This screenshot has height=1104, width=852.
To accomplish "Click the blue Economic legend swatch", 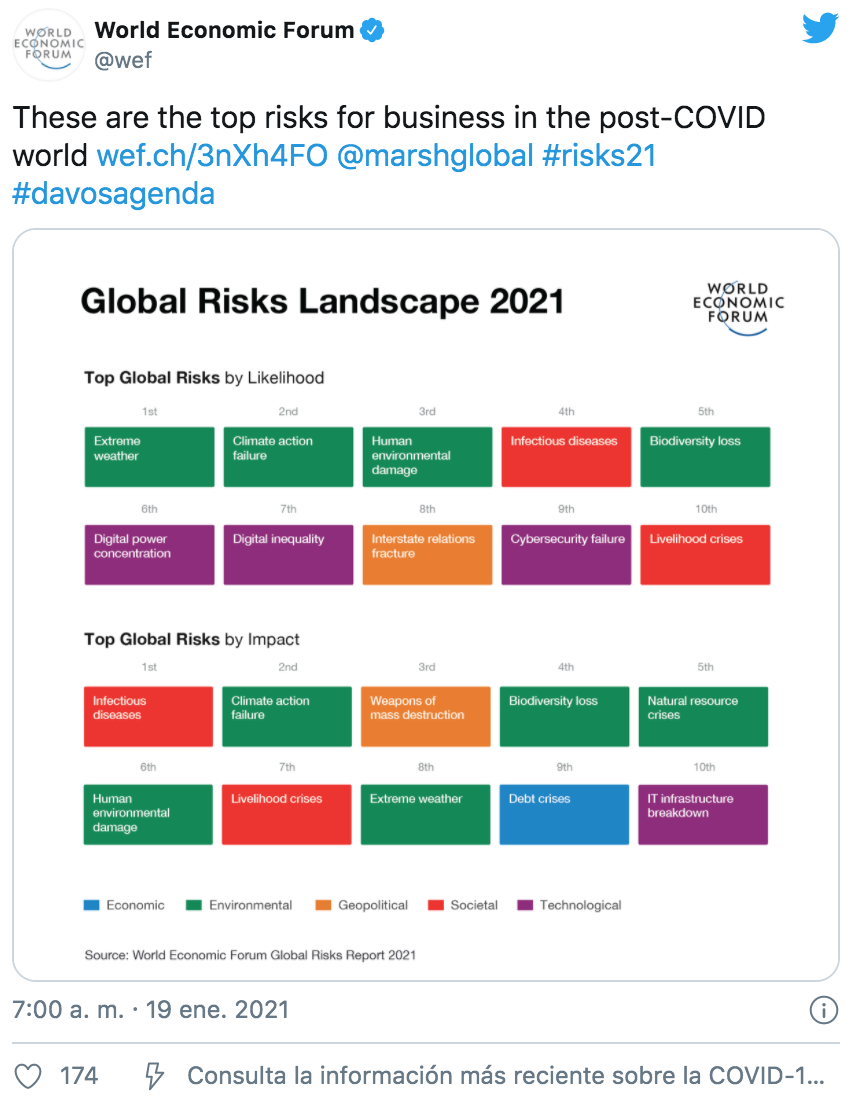I will 92,905.
